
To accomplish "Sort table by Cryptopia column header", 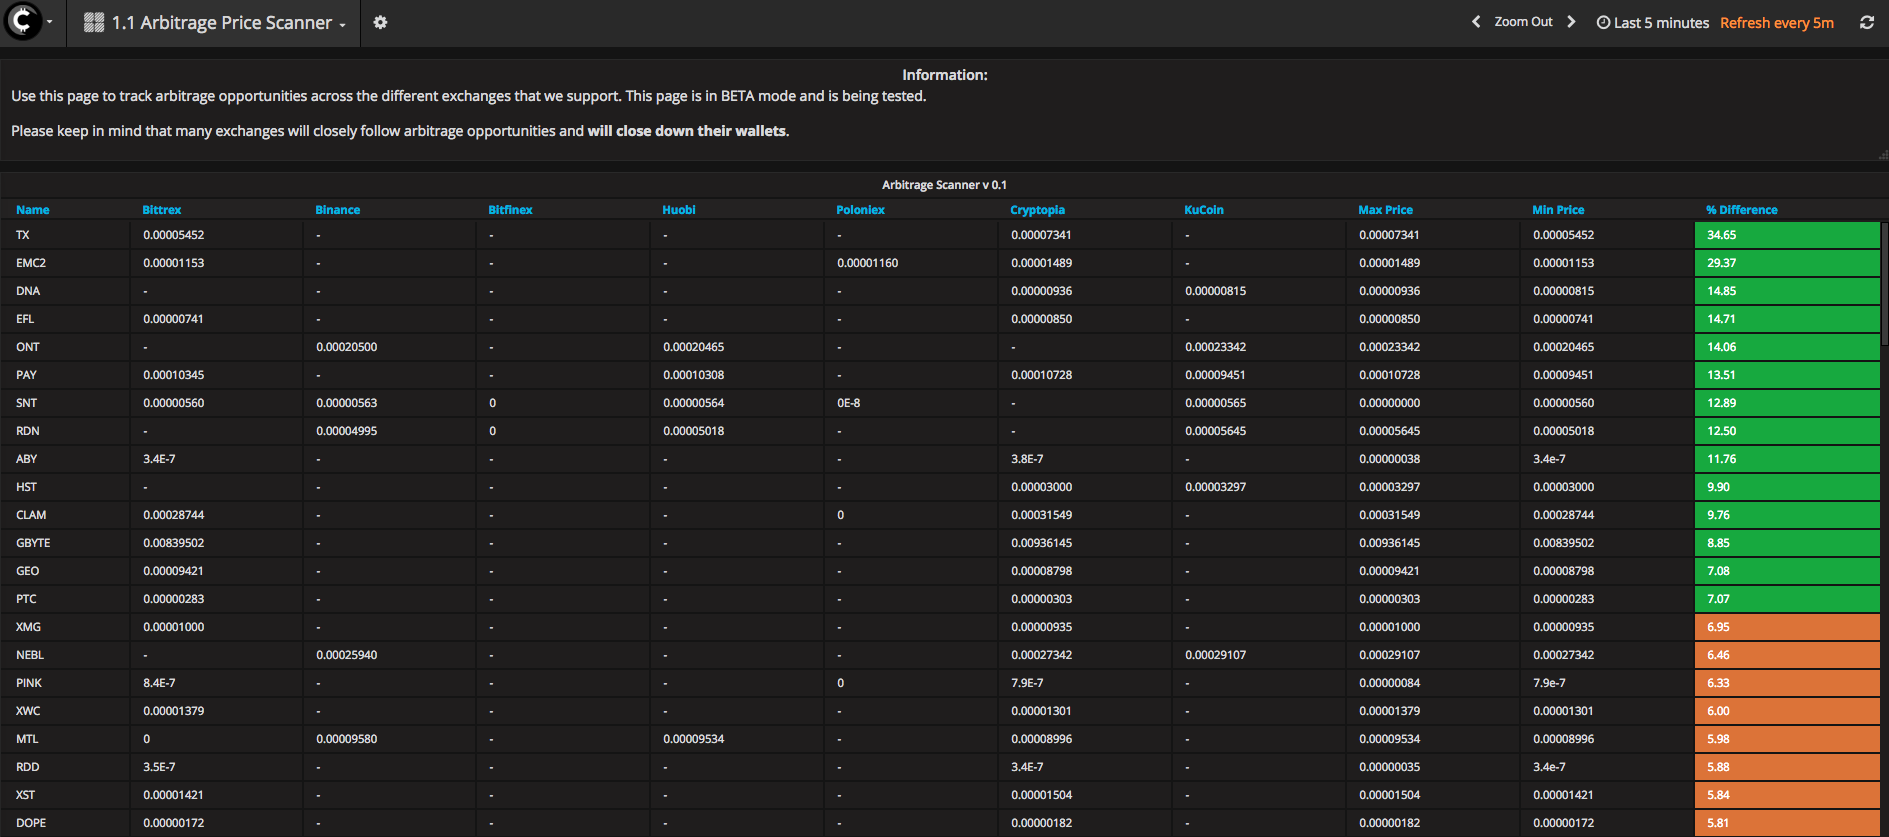I will click(x=1037, y=210).
